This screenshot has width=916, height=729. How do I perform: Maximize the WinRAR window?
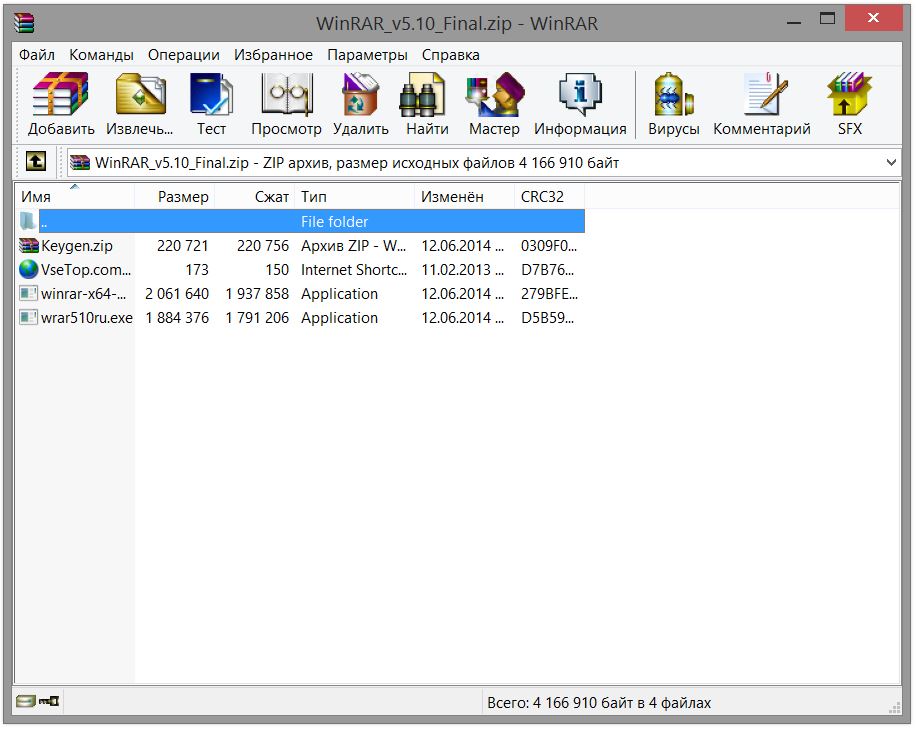click(827, 19)
